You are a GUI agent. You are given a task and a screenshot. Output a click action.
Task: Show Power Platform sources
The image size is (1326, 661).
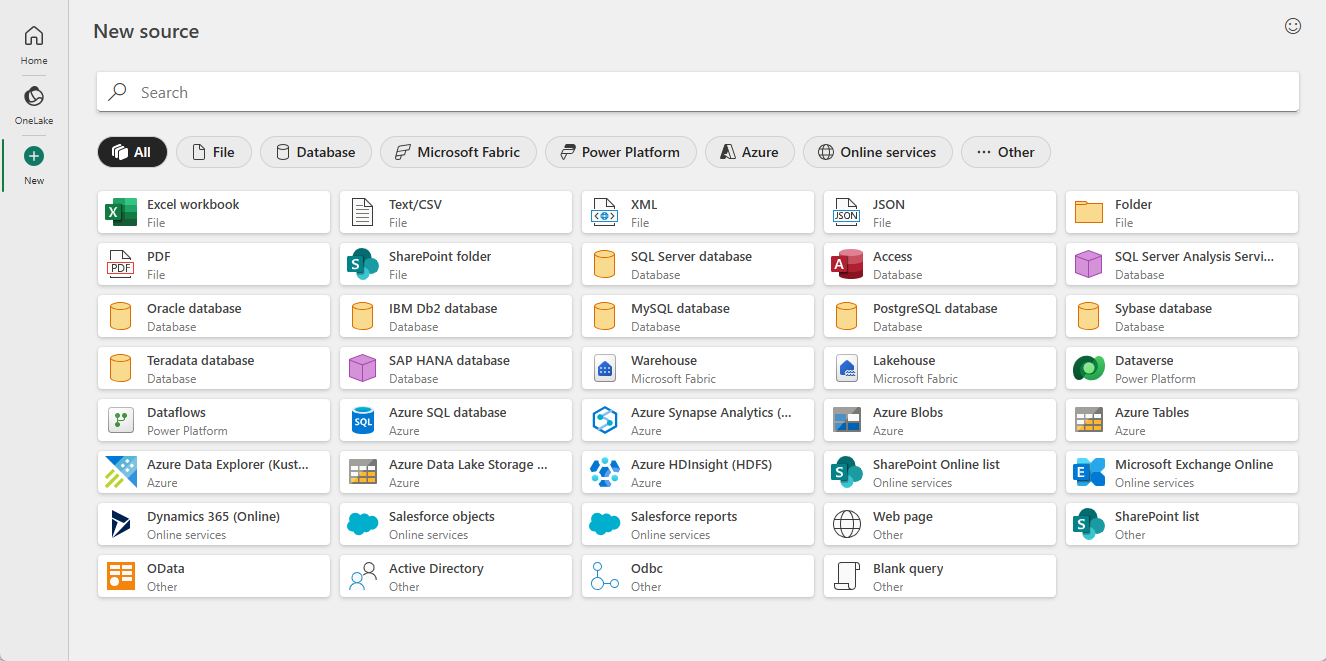click(621, 152)
